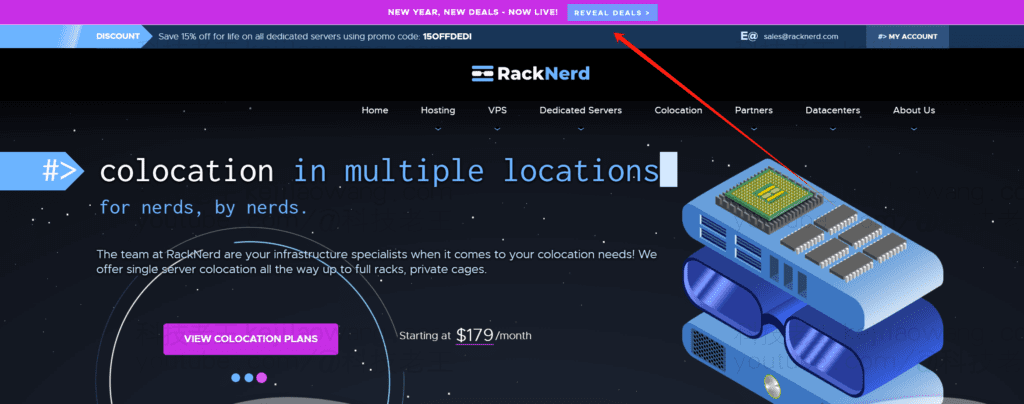Email sales@racknerd.com

[x=801, y=37]
